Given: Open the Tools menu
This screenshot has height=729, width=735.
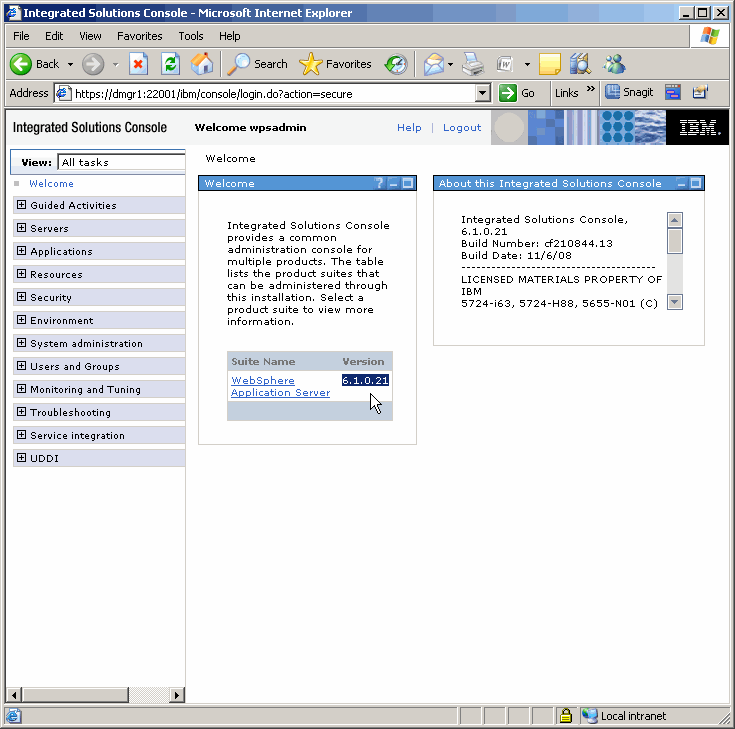Looking at the screenshot, I should (x=190, y=36).
